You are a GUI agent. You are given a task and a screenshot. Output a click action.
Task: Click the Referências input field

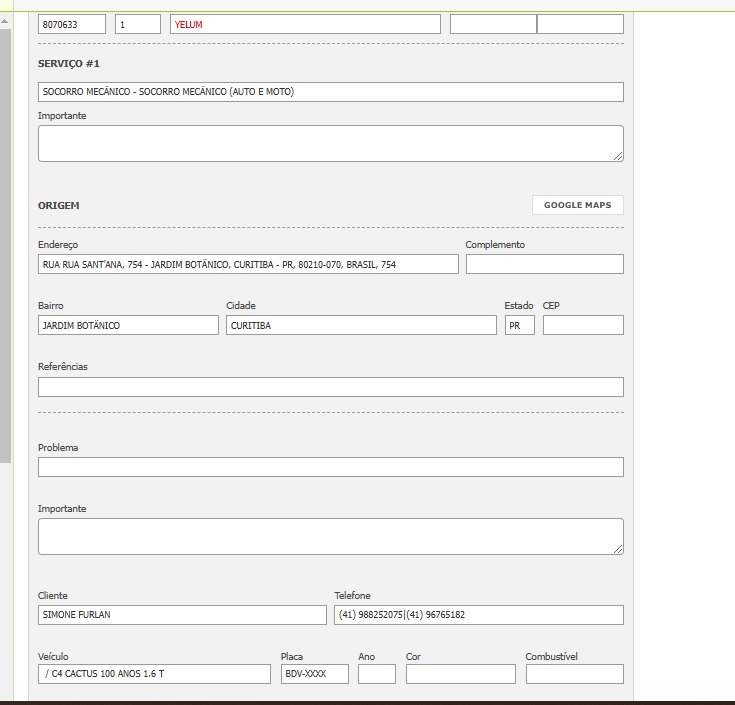coord(330,387)
